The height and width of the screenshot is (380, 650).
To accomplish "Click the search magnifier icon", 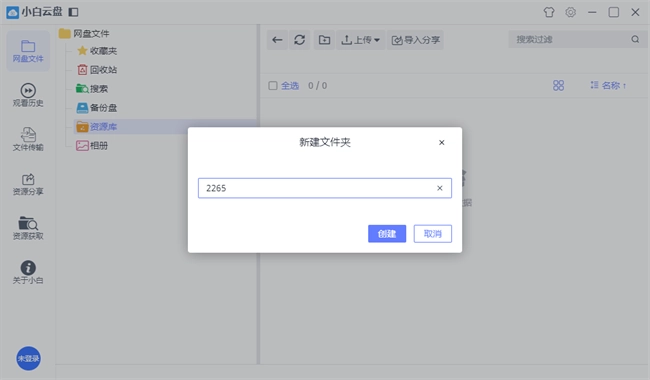I will click(635, 39).
